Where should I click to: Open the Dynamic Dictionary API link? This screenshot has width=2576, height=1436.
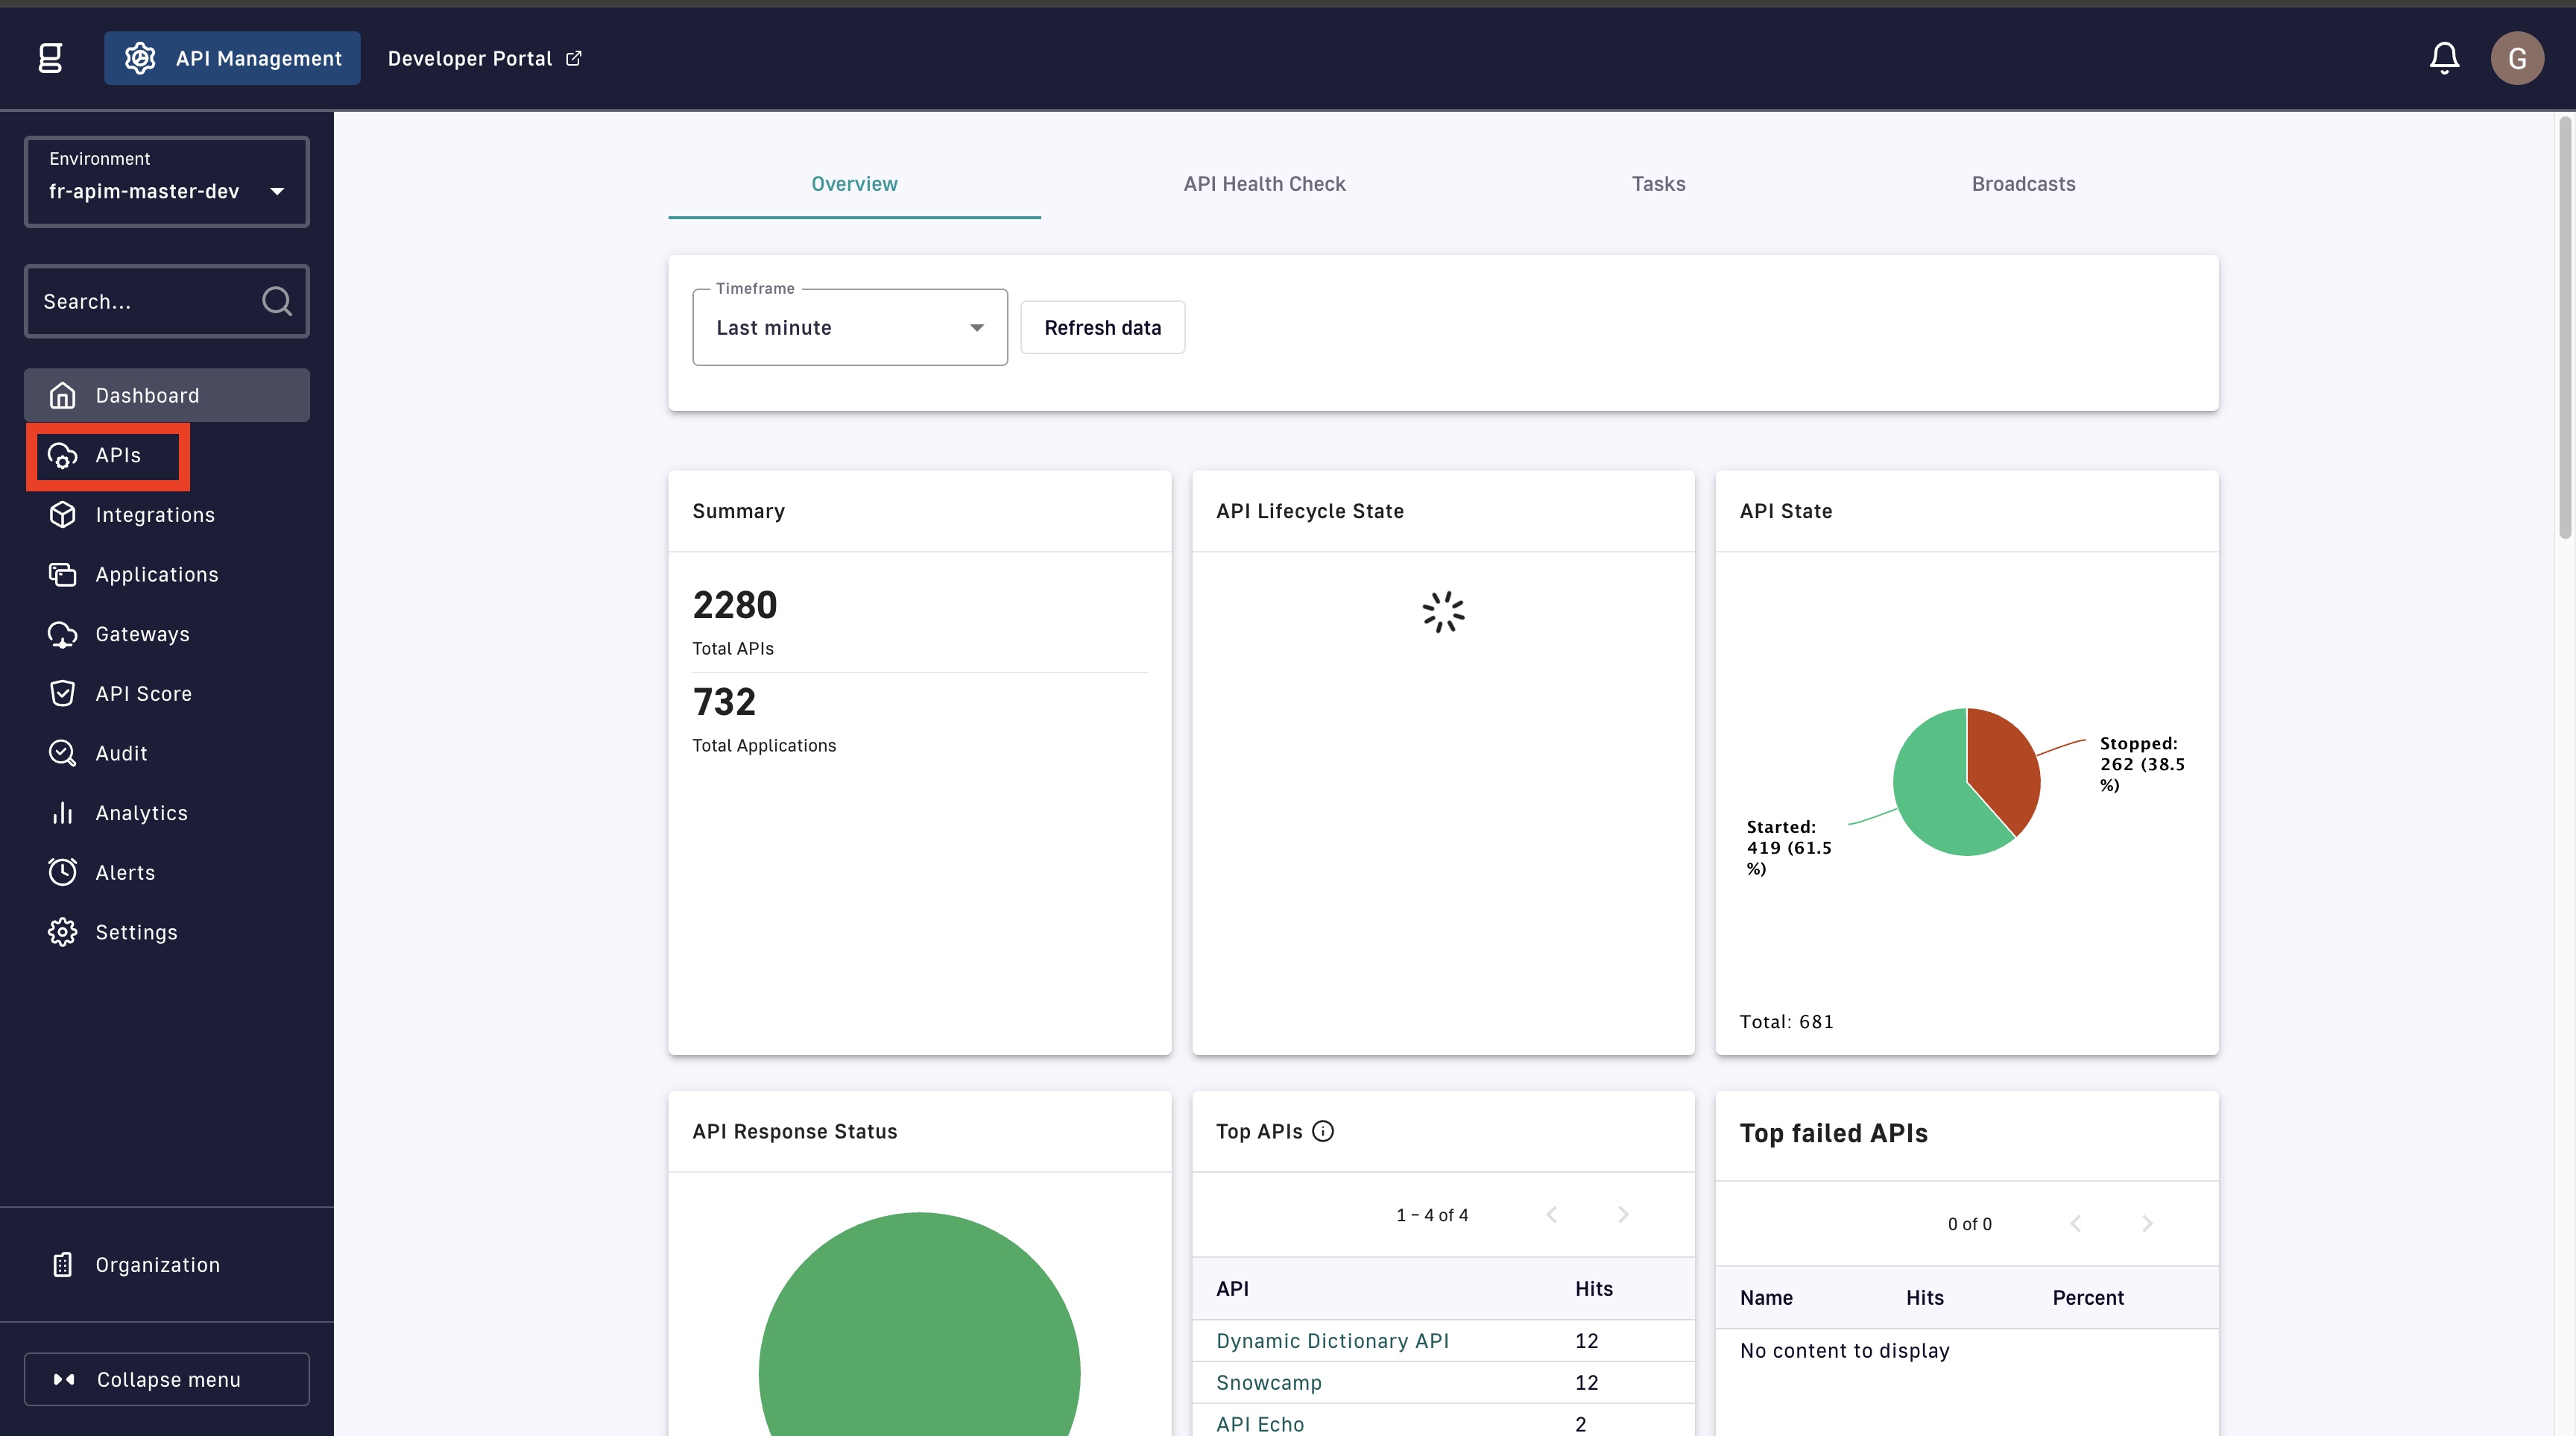point(1332,1341)
